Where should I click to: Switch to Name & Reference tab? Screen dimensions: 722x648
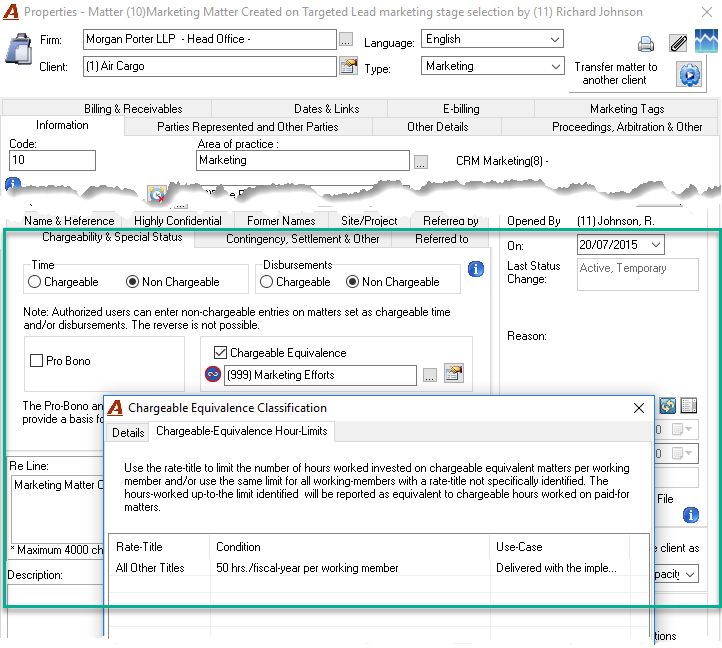pos(69,221)
